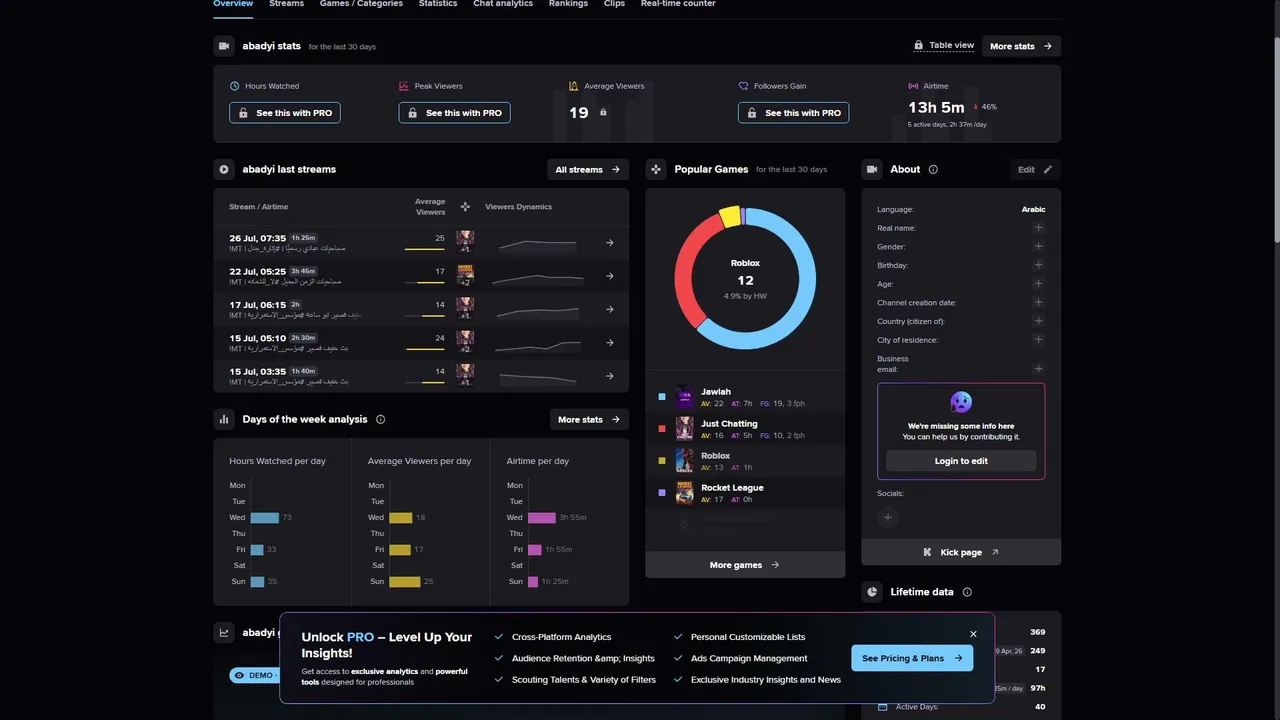The height and width of the screenshot is (720, 1280).
Task: Add a social link with plus icon
Action: pyautogui.click(x=888, y=517)
